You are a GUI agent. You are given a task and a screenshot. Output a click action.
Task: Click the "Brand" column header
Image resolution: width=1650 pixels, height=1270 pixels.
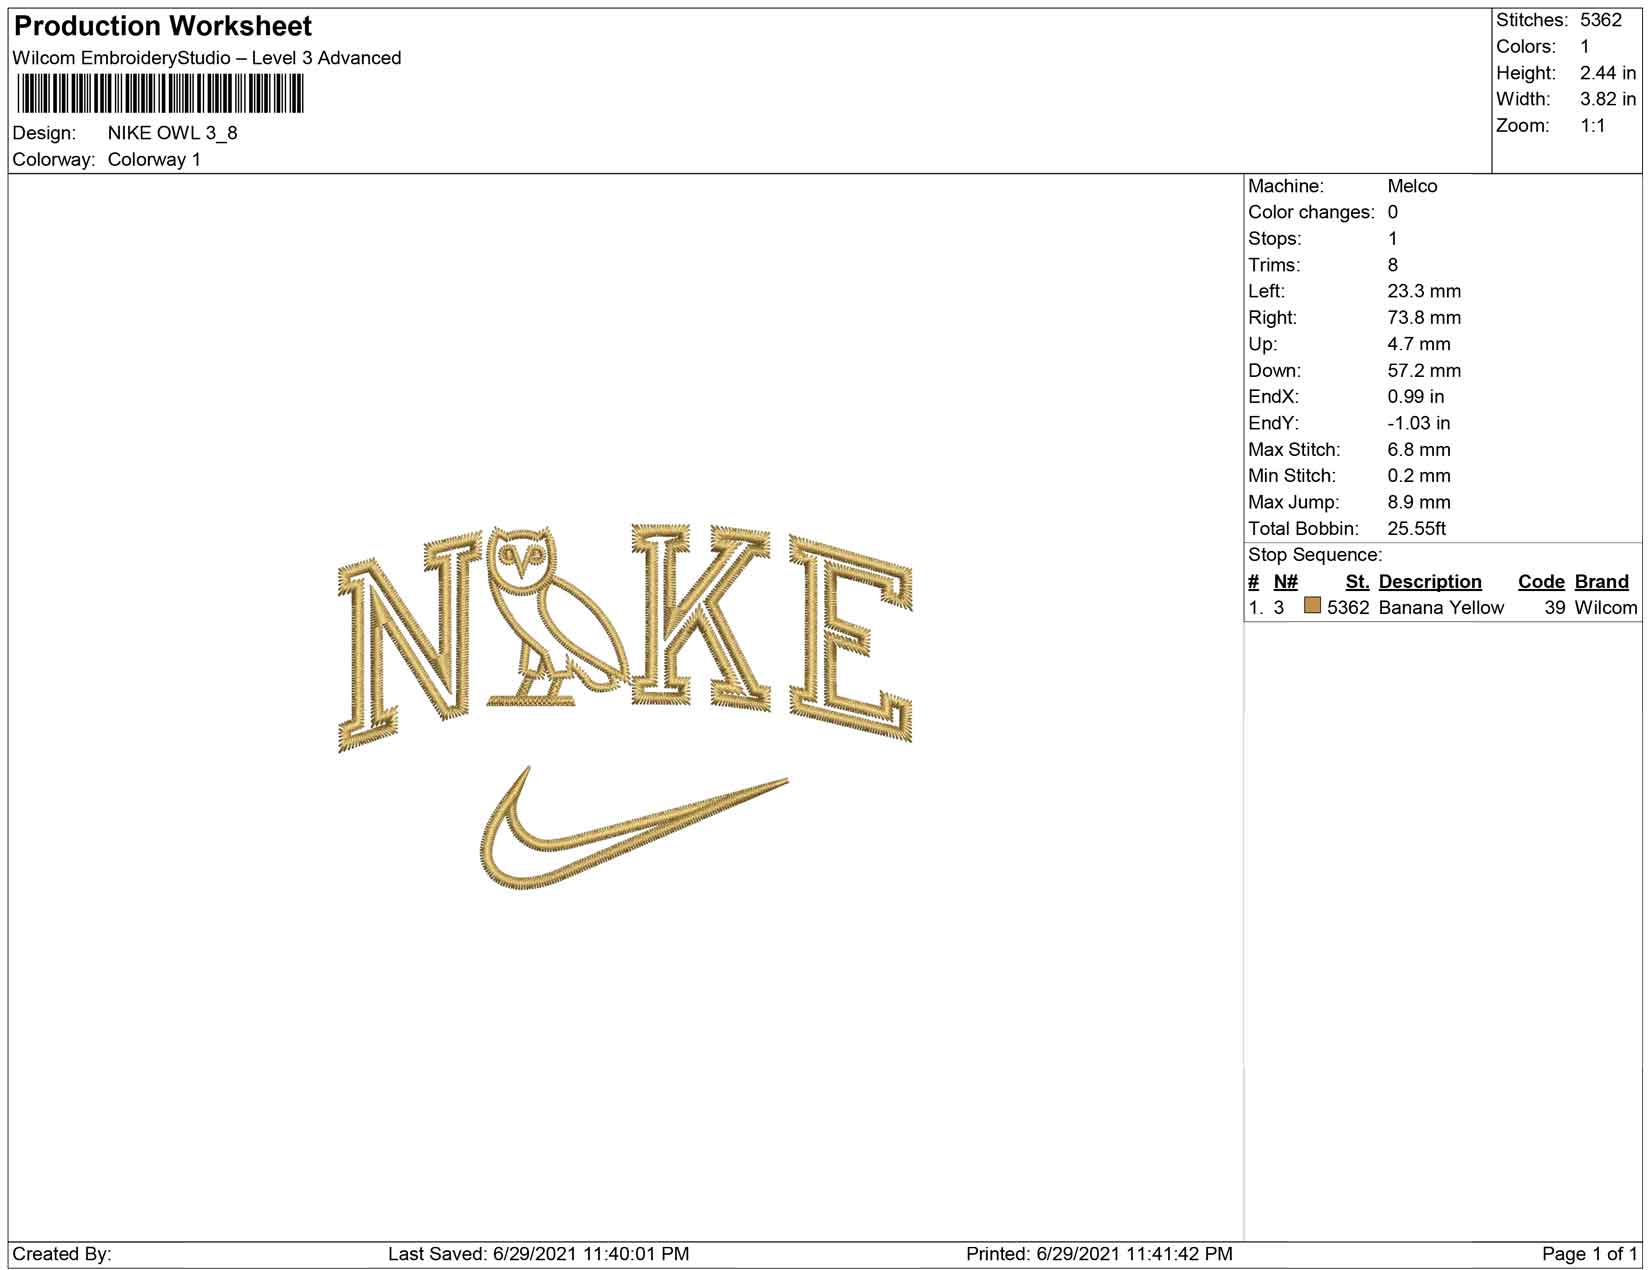tap(1602, 582)
